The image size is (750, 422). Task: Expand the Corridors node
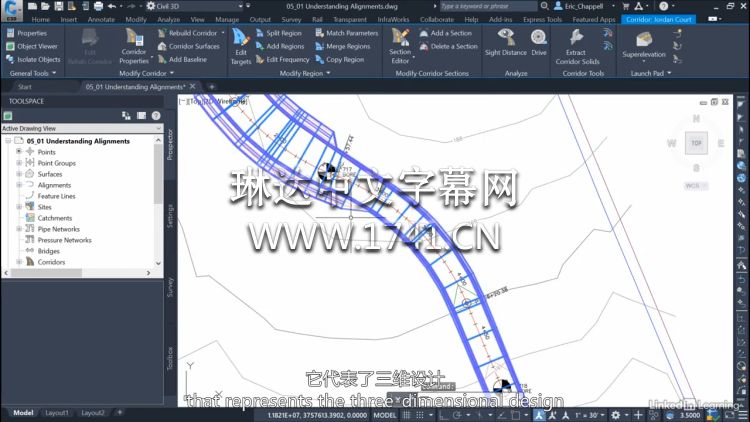point(19,262)
